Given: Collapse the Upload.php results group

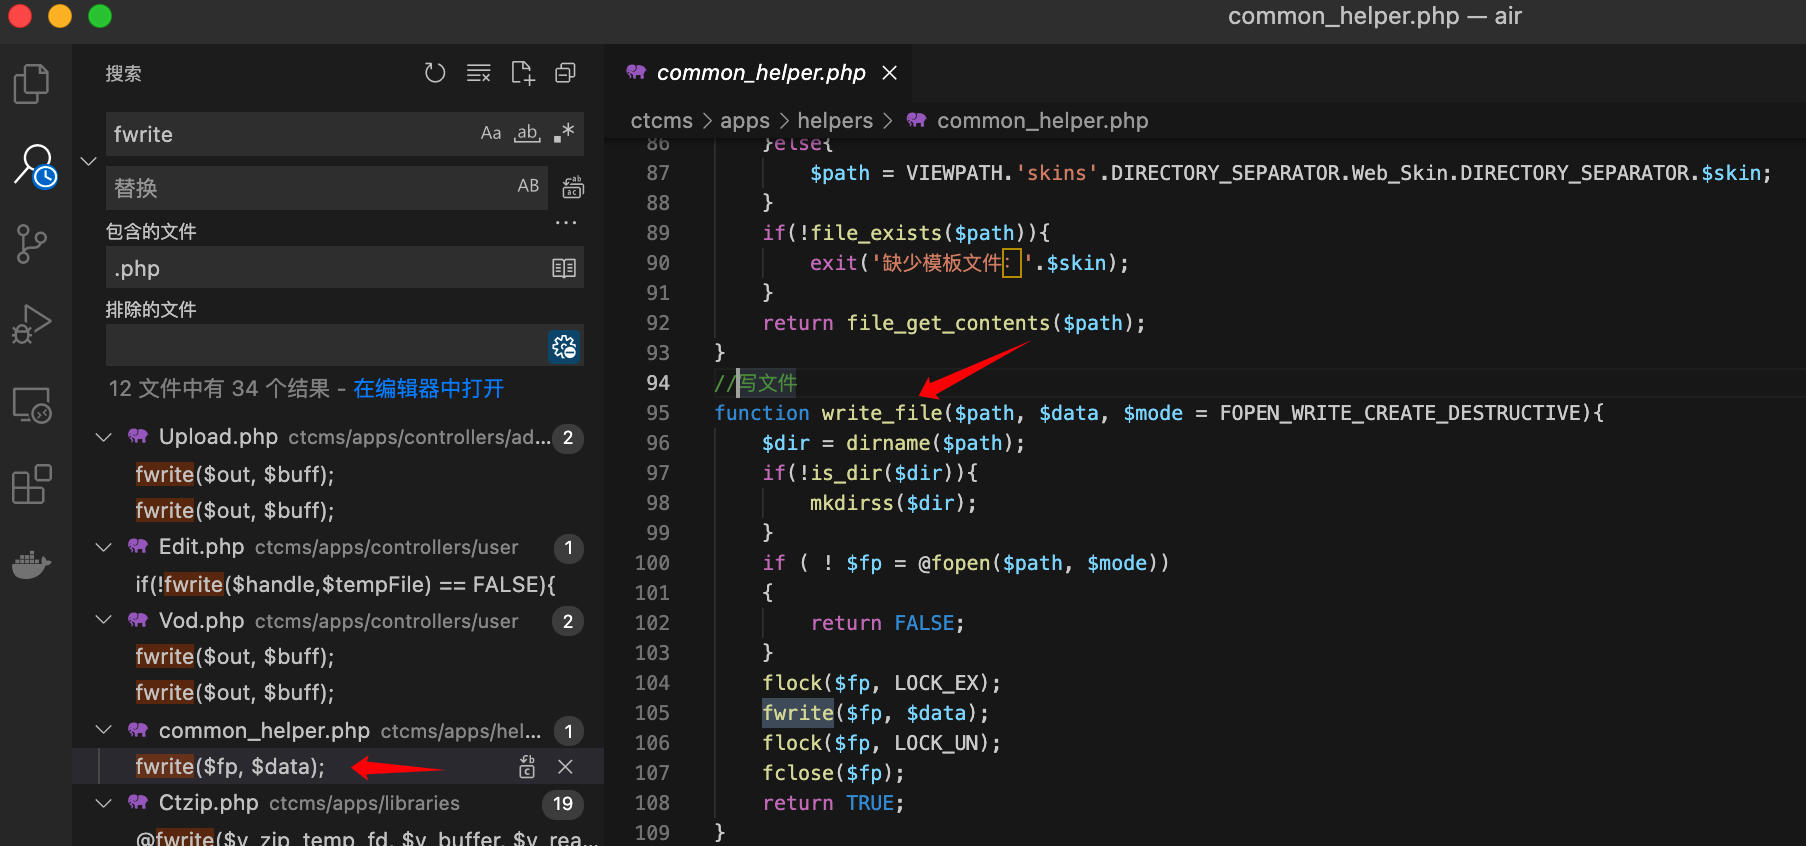Looking at the screenshot, I should [x=103, y=438].
